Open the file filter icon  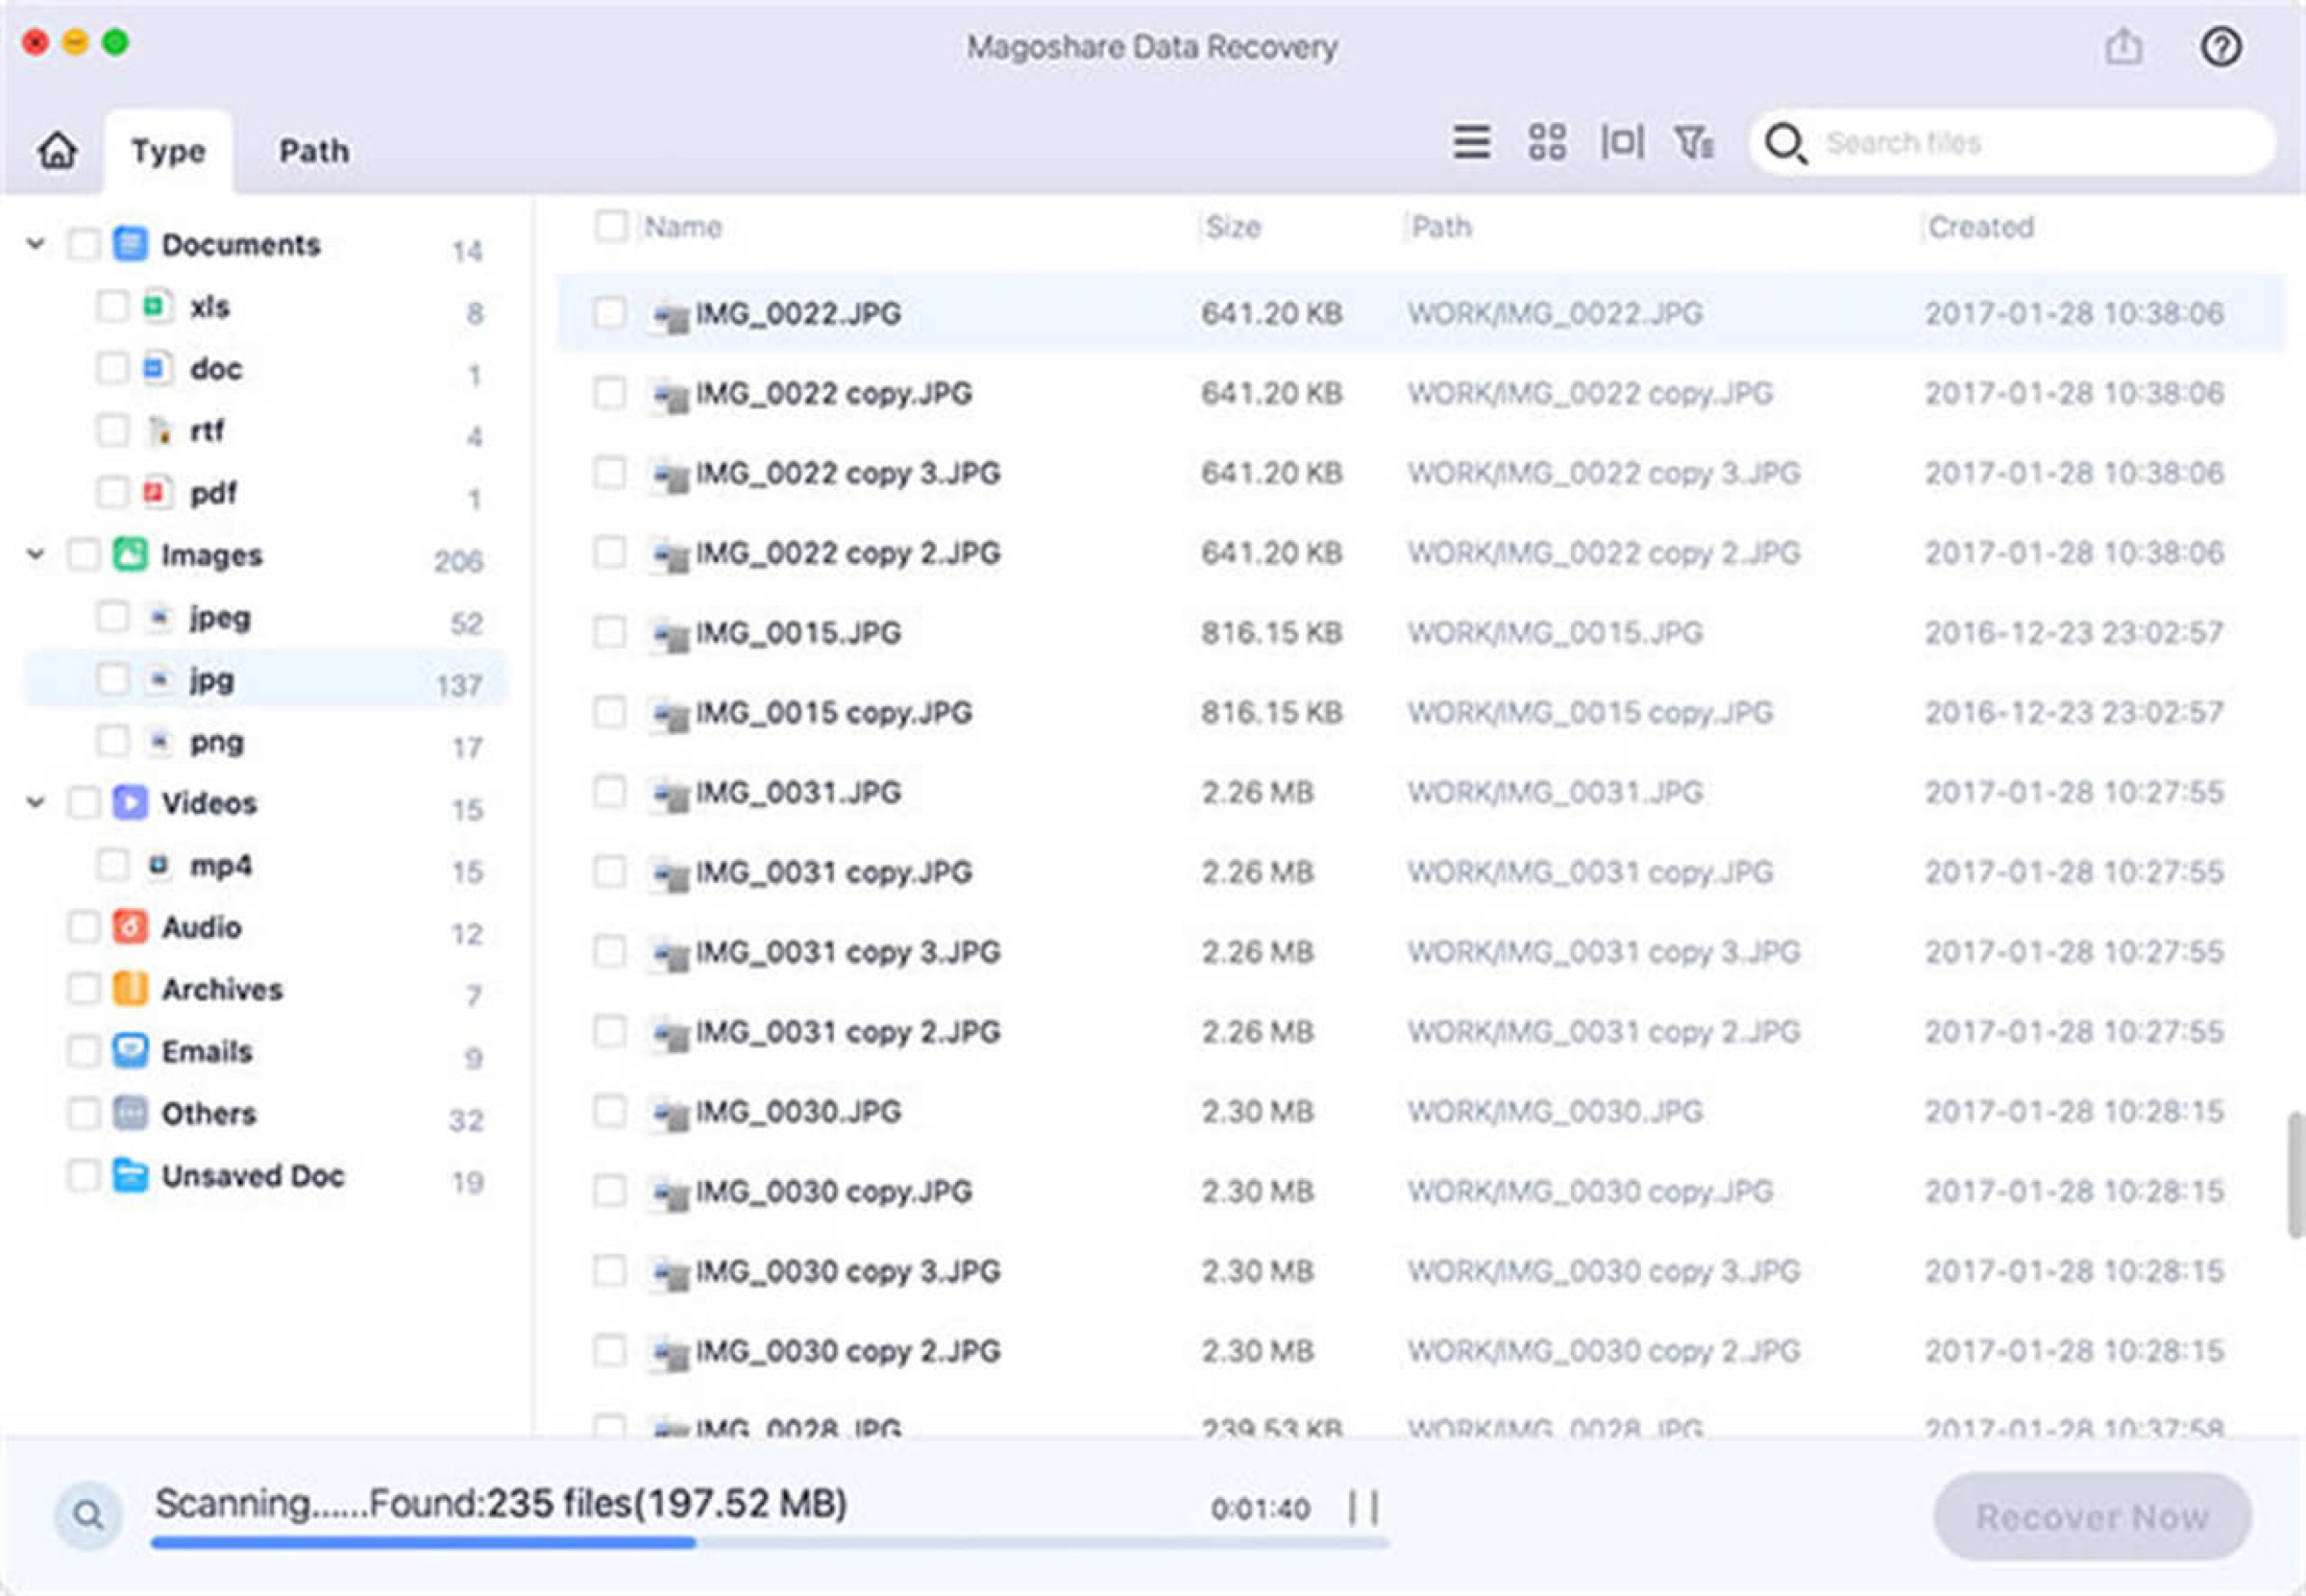[x=1694, y=142]
